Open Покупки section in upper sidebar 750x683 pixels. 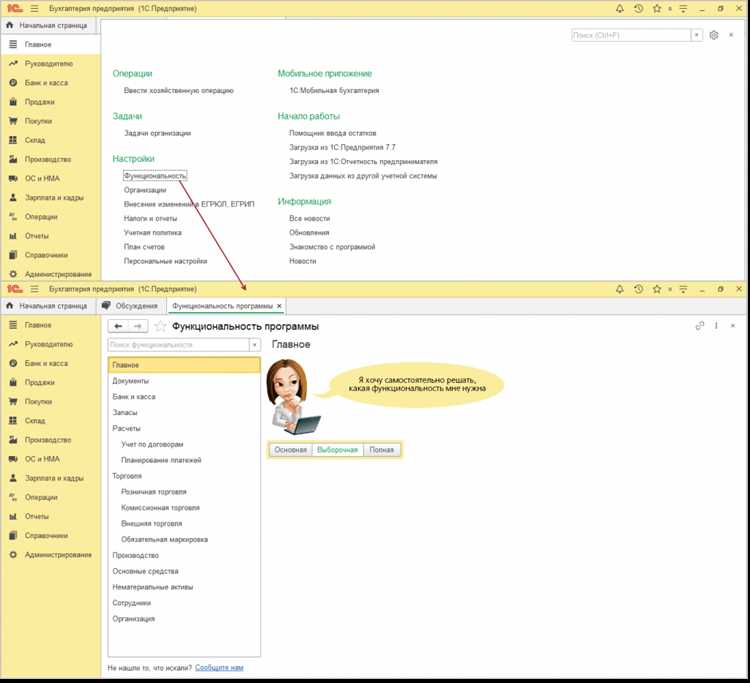pos(38,121)
